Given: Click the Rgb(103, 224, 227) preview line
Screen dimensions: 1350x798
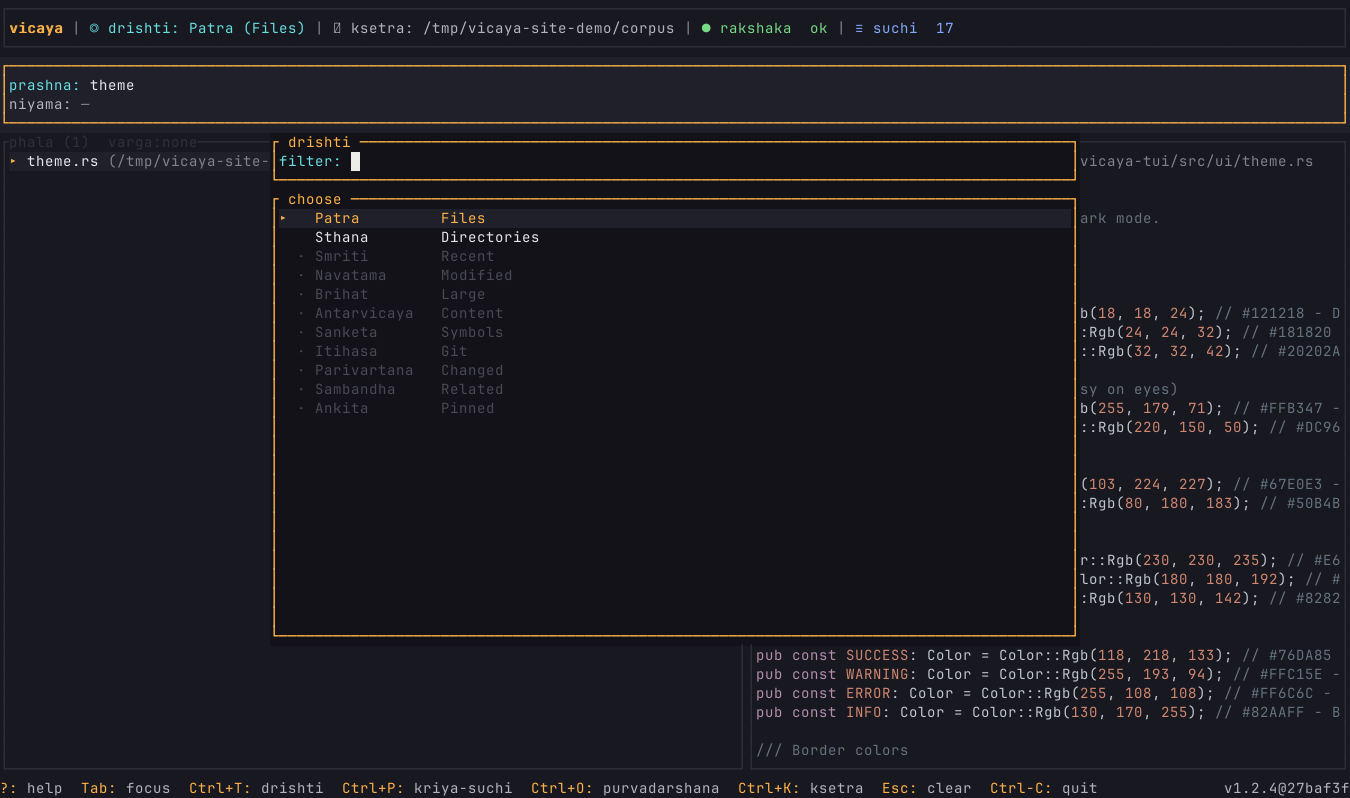Looking at the screenshot, I should point(1210,484).
